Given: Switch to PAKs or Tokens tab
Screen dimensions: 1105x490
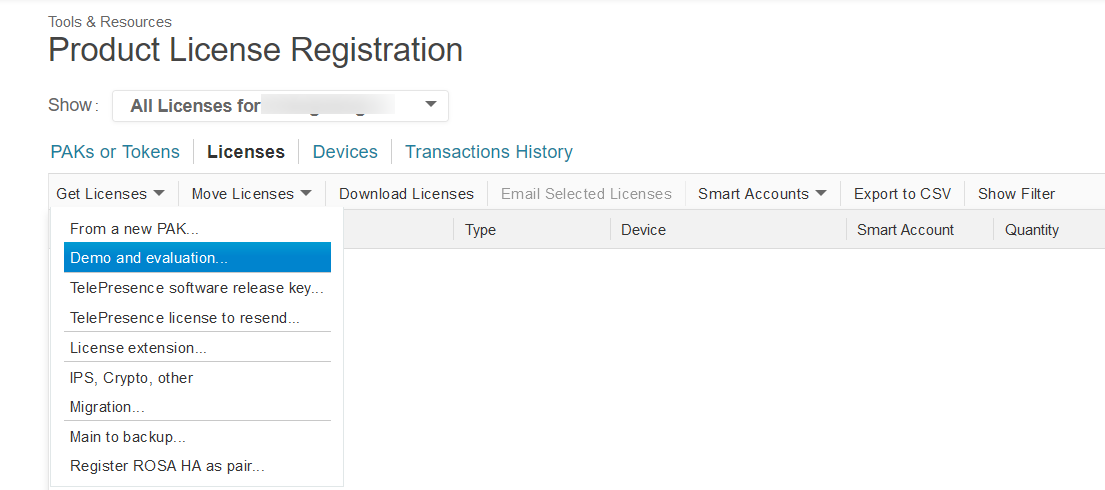Looking at the screenshot, I should [x=115, y=152].
